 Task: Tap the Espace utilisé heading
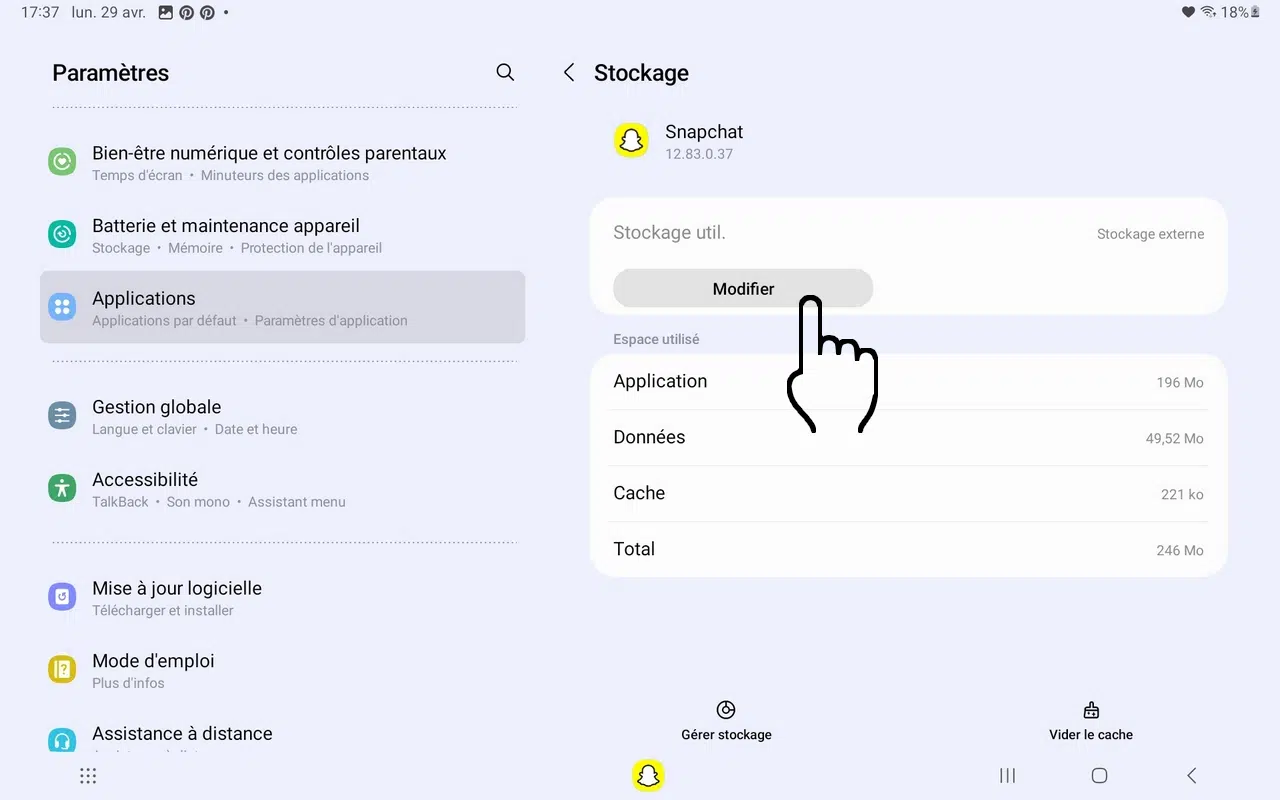point(656,339)
